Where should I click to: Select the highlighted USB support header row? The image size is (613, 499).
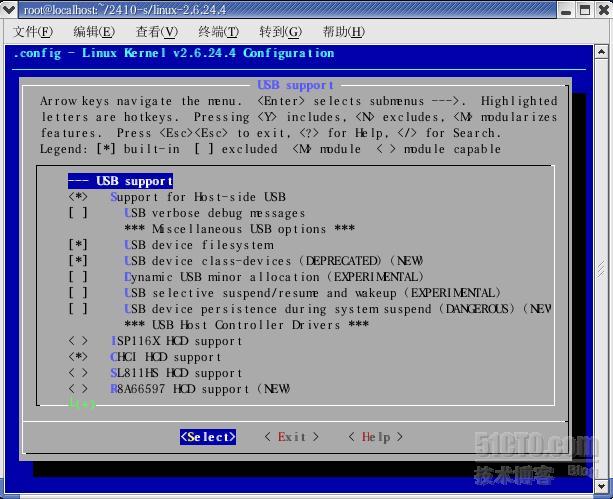coord(120,181)
